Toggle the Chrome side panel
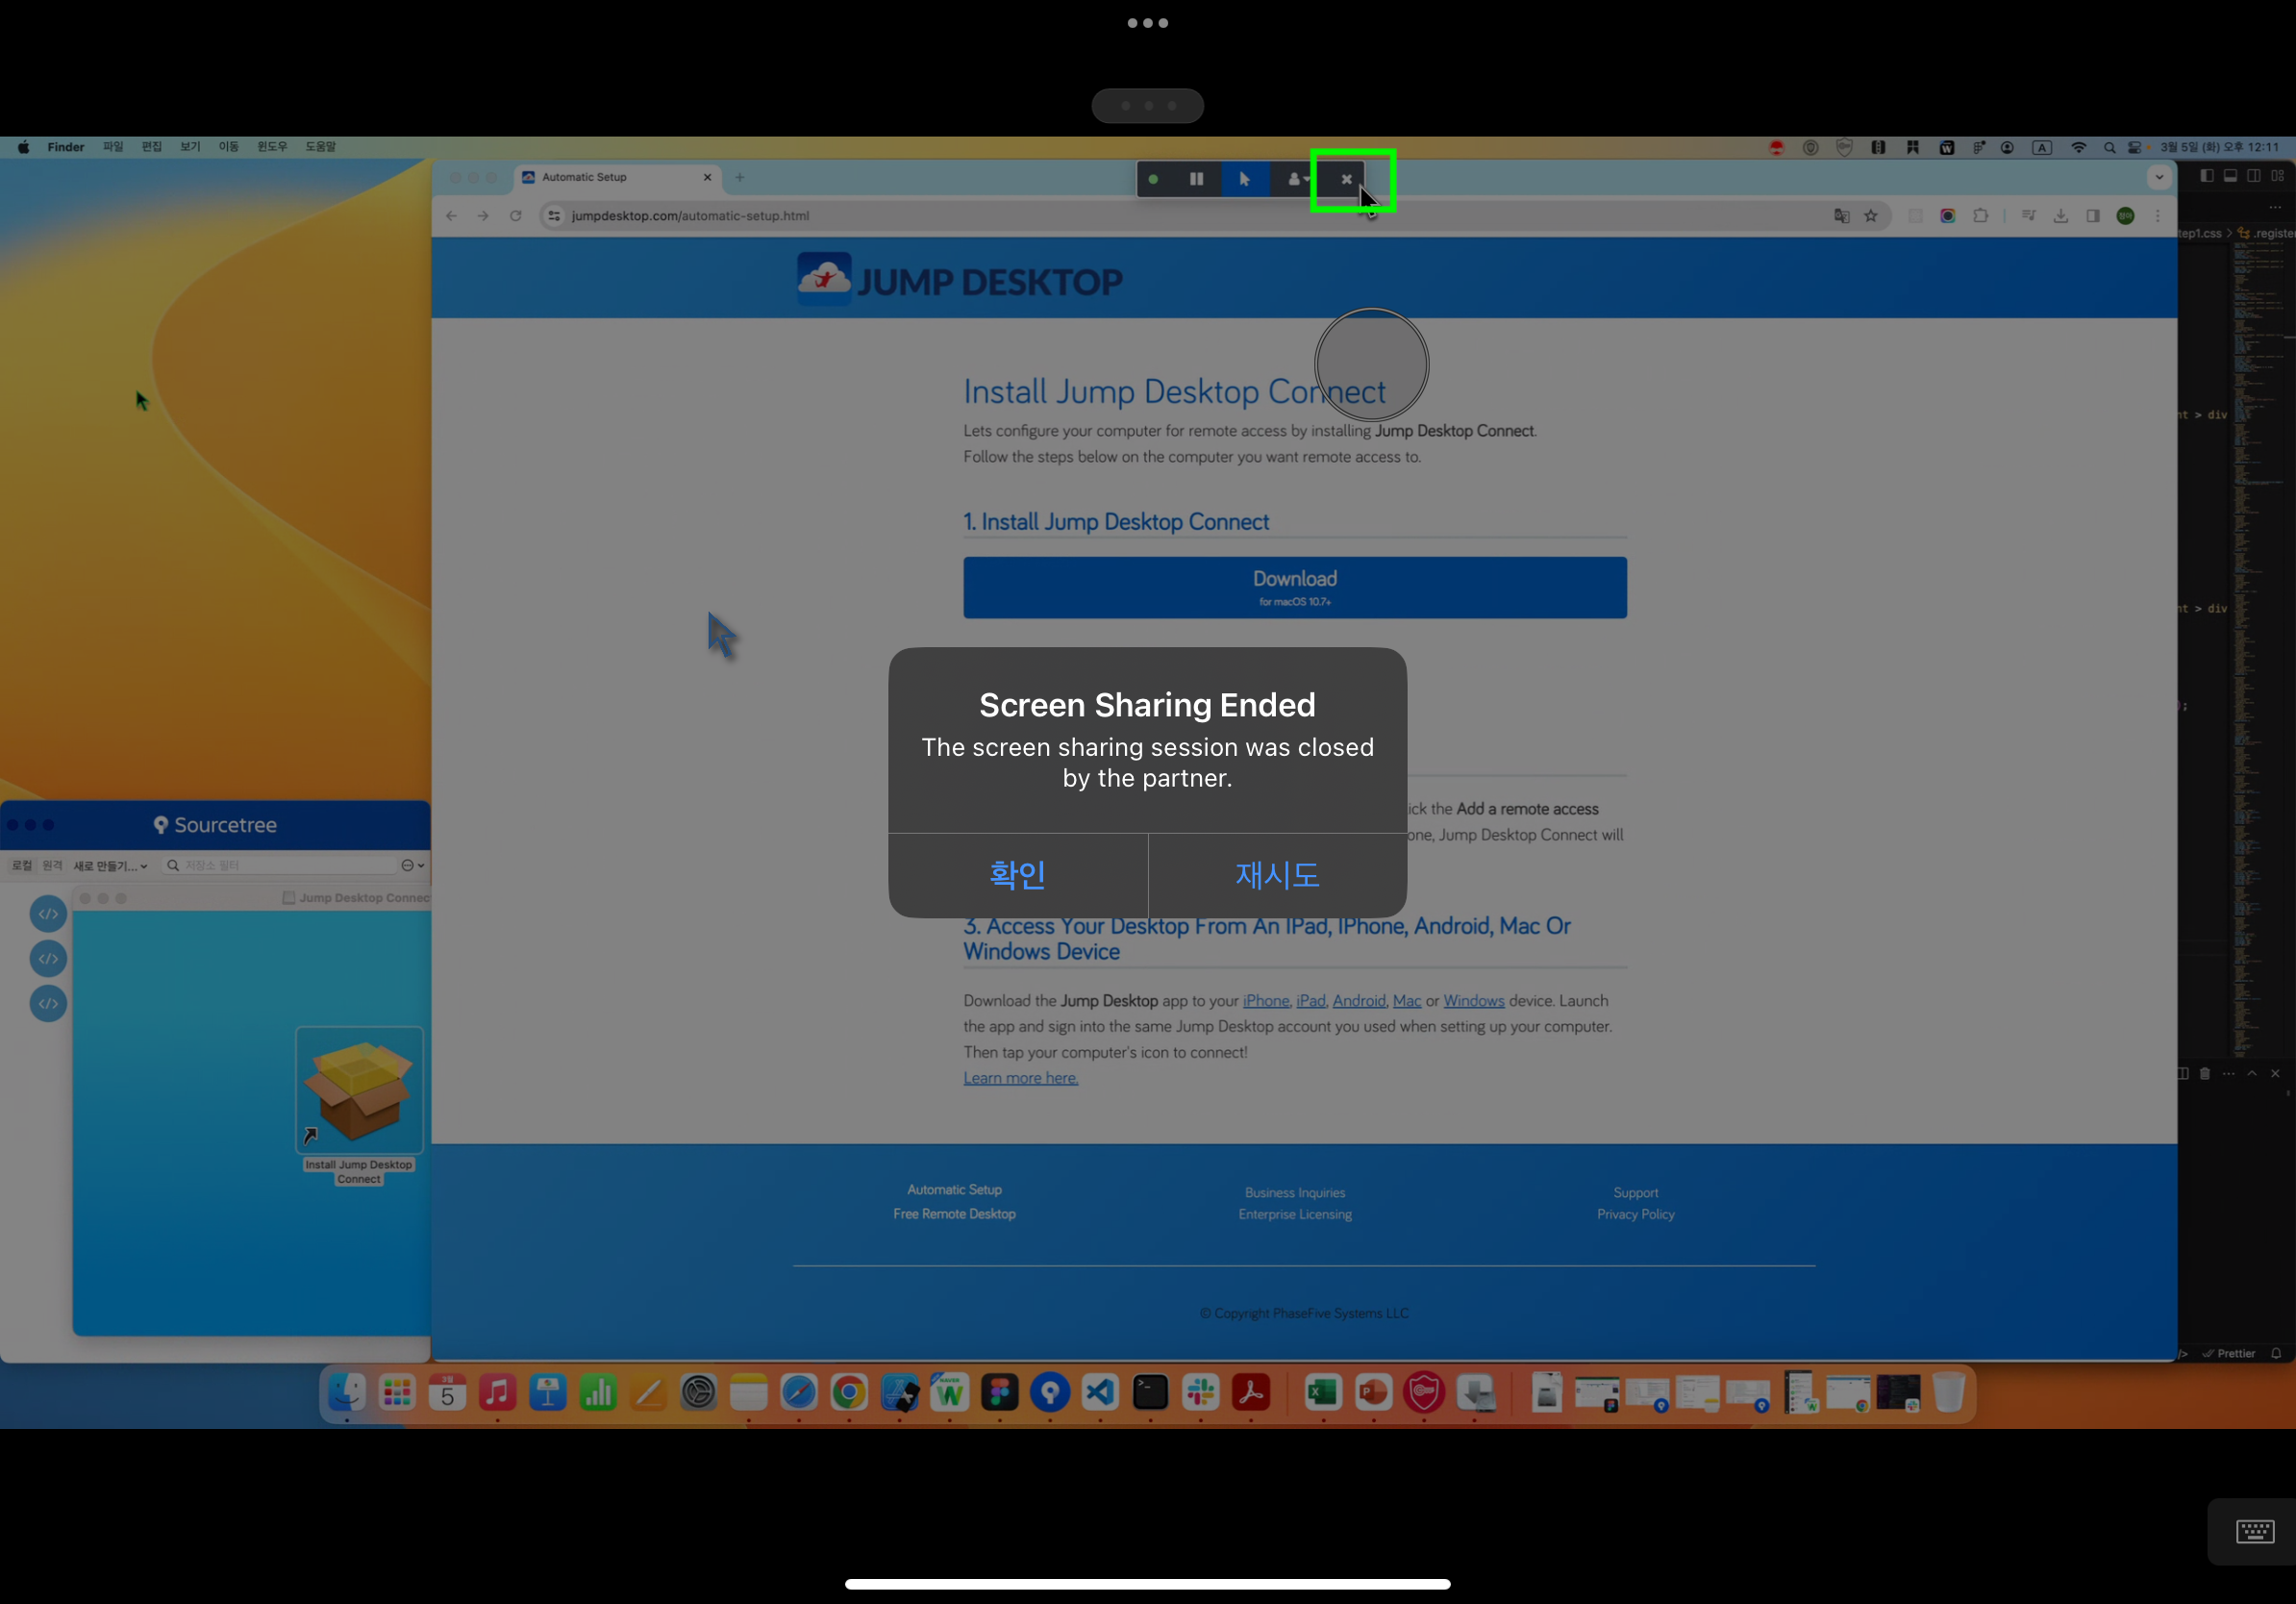Viewport: 2296px width, 1604px height. tap(2093, 216)
